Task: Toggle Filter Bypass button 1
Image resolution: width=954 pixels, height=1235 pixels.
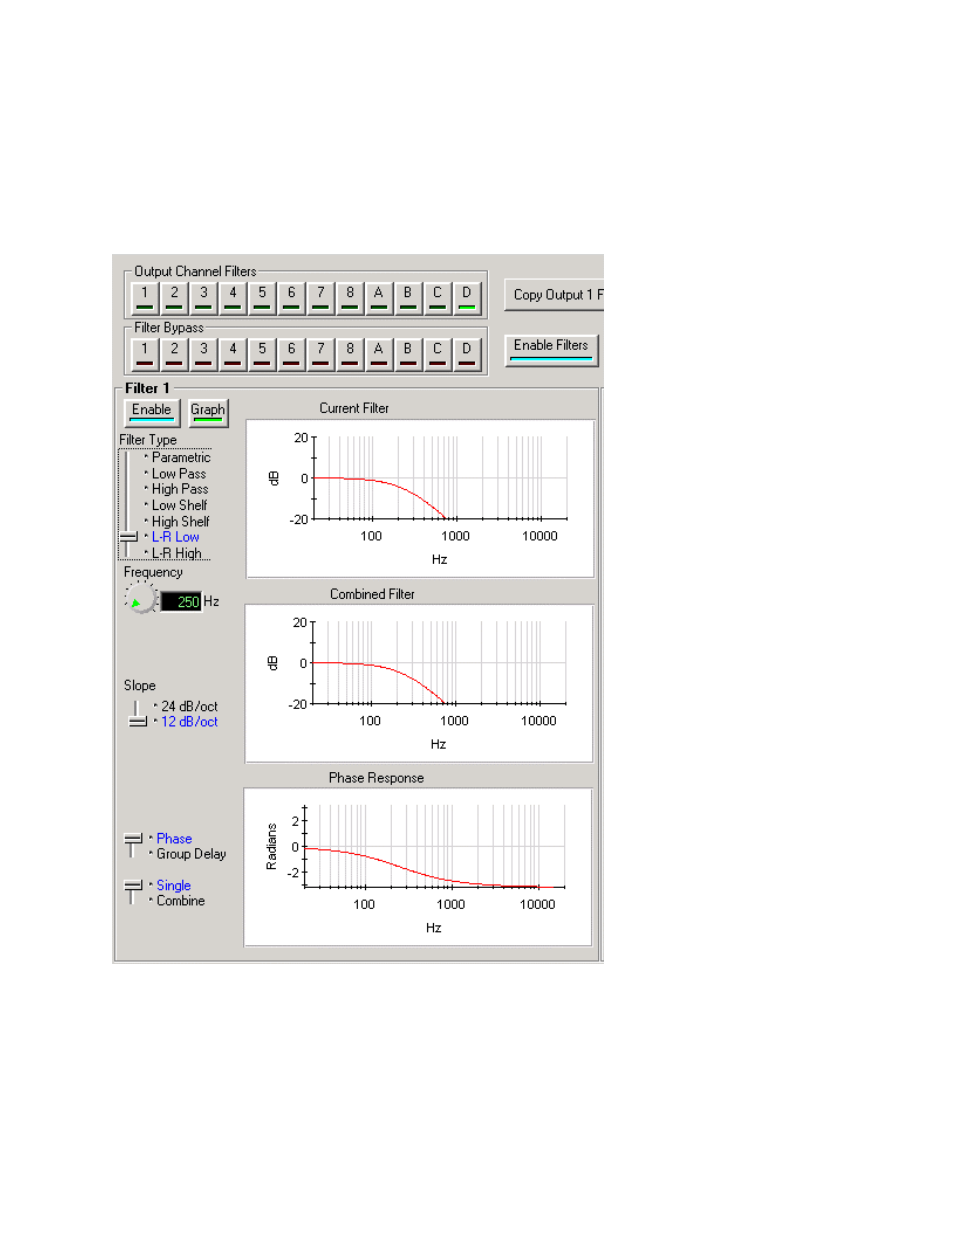Action: pos(145,354)
